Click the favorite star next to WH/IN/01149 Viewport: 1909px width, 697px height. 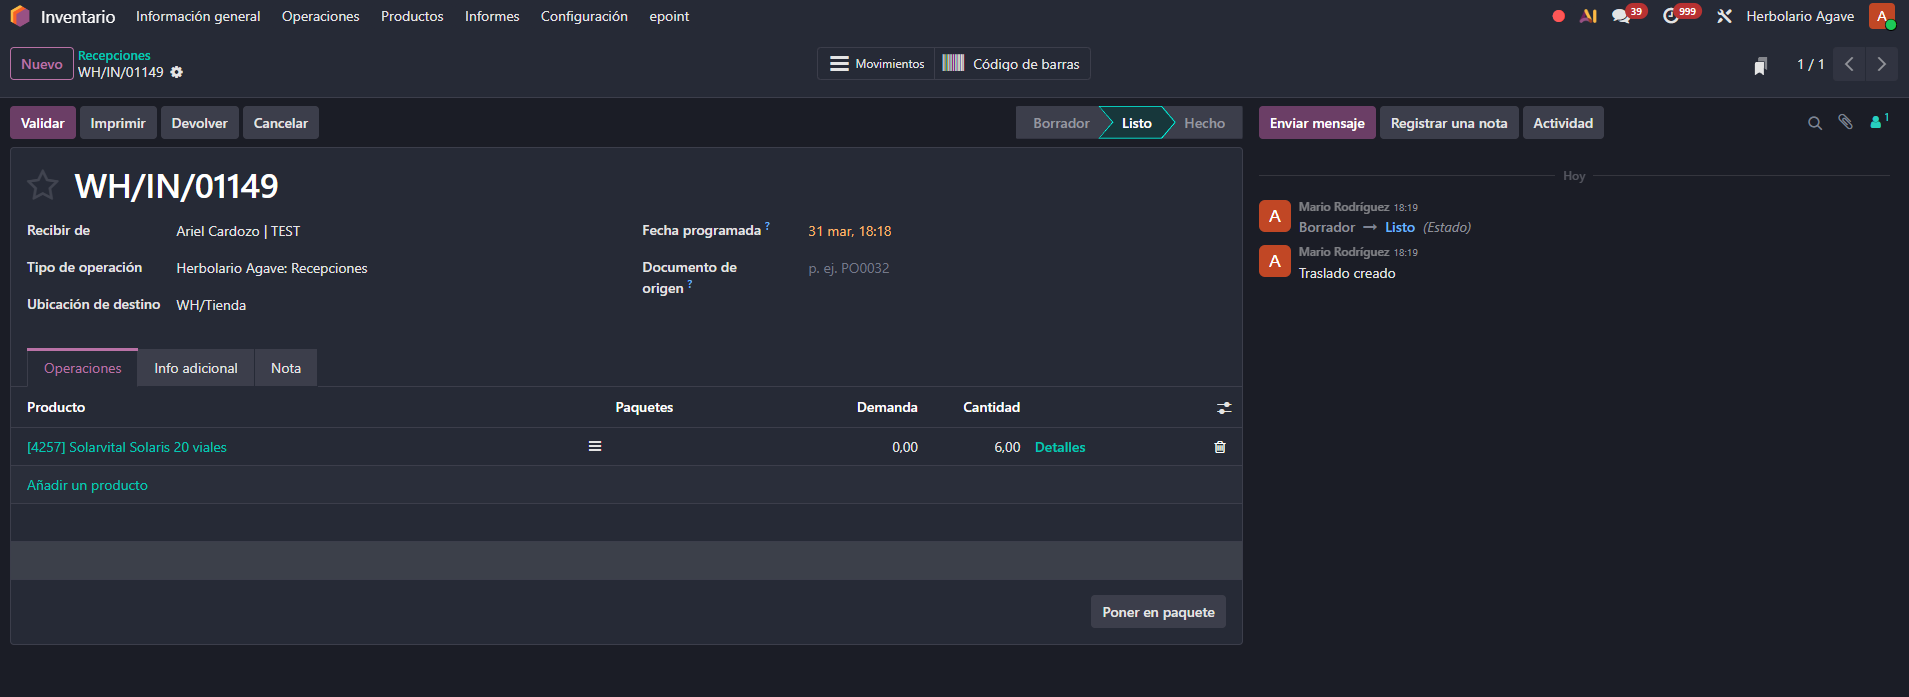(42, 186)
